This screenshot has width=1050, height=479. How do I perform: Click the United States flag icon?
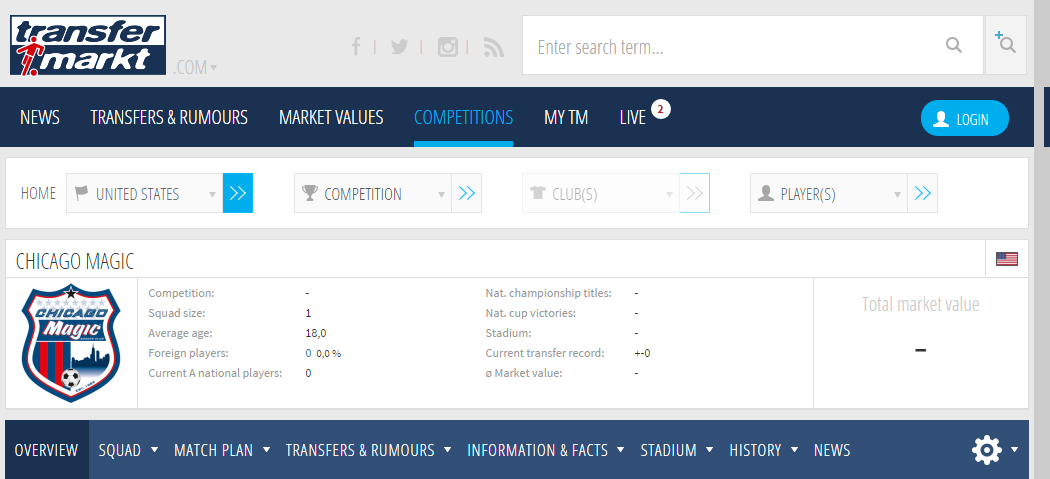1006,259
